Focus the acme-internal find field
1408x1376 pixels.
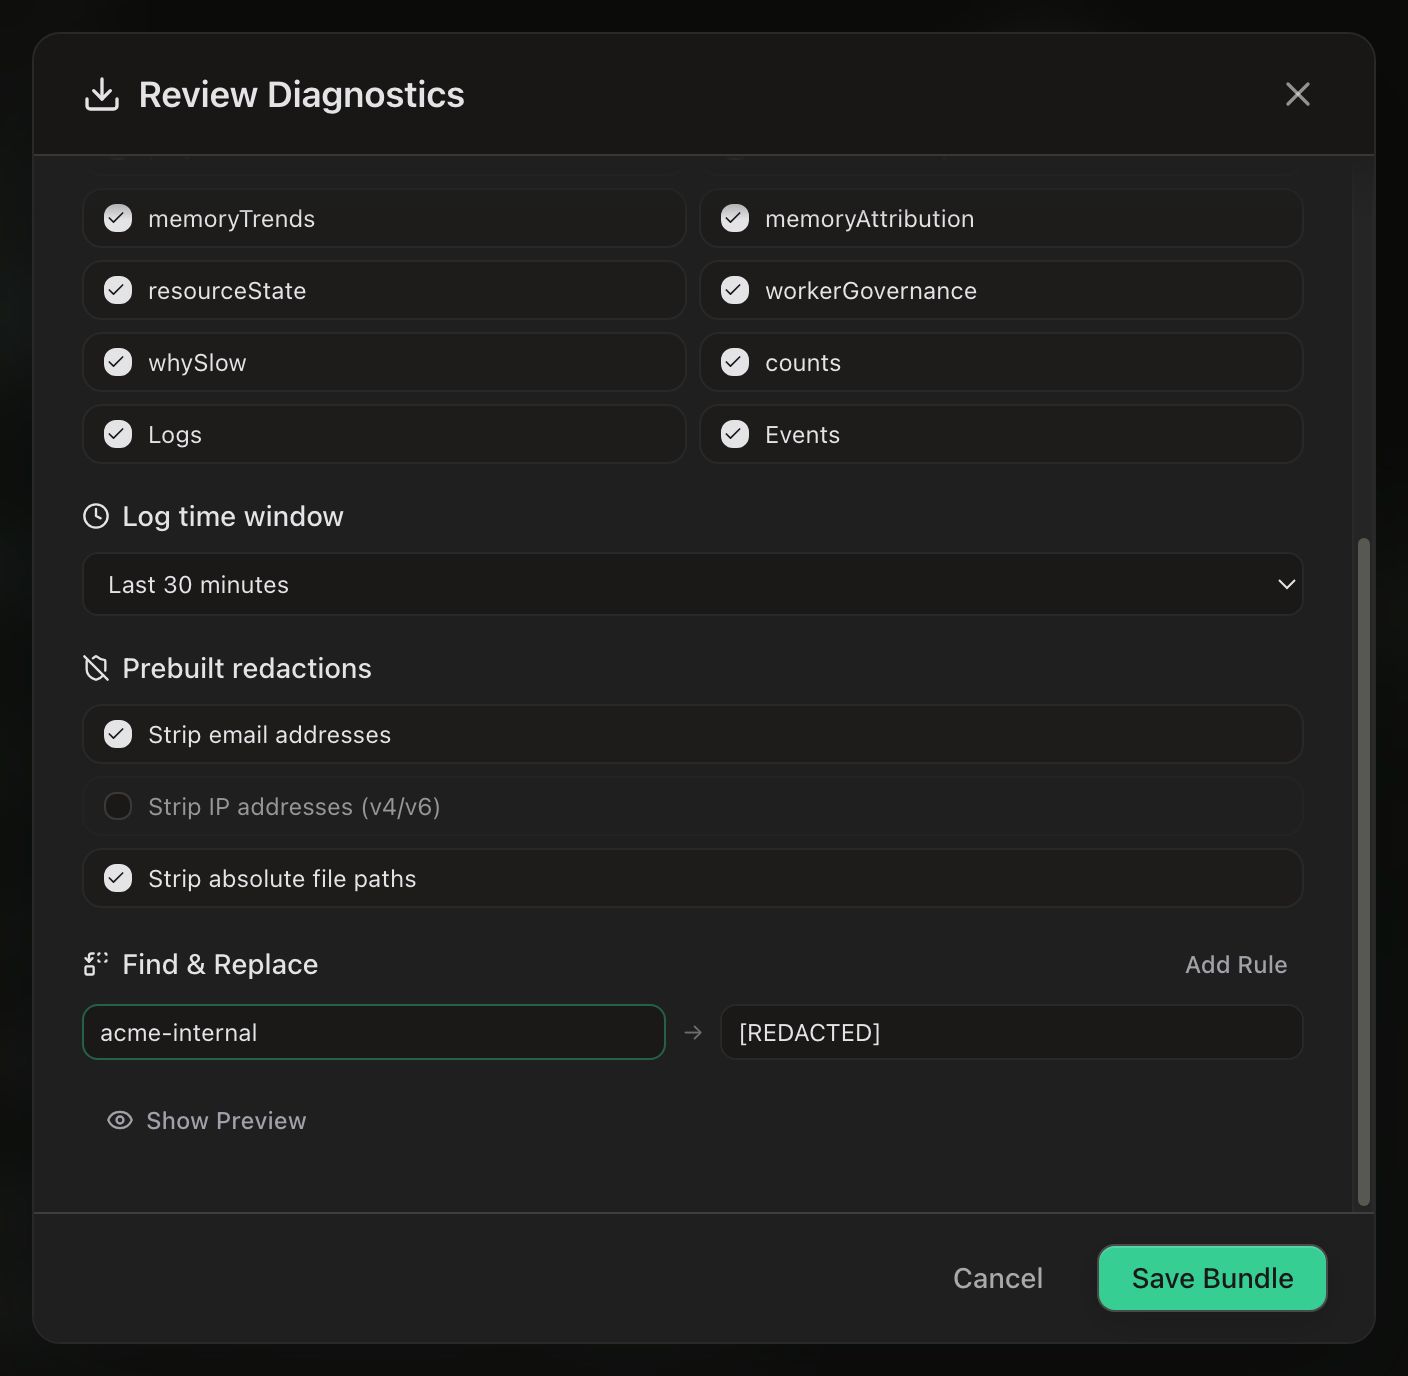pyautogui.click(x=374, y=1032)
